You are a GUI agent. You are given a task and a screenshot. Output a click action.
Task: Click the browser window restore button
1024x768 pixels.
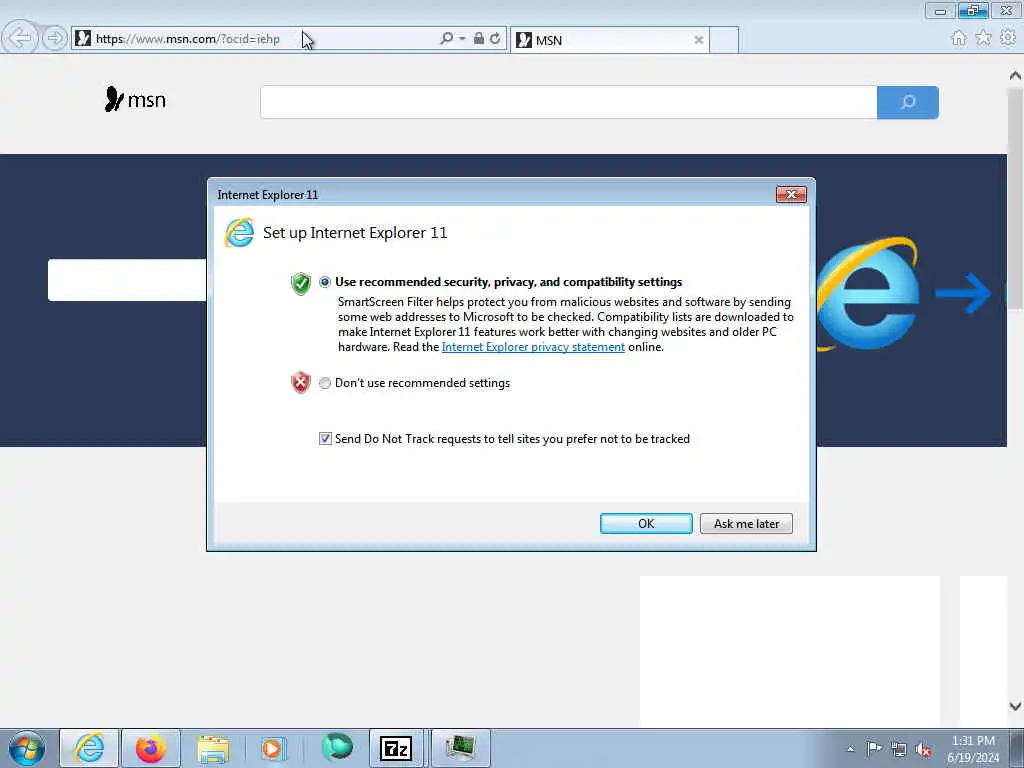pos(973,10)
